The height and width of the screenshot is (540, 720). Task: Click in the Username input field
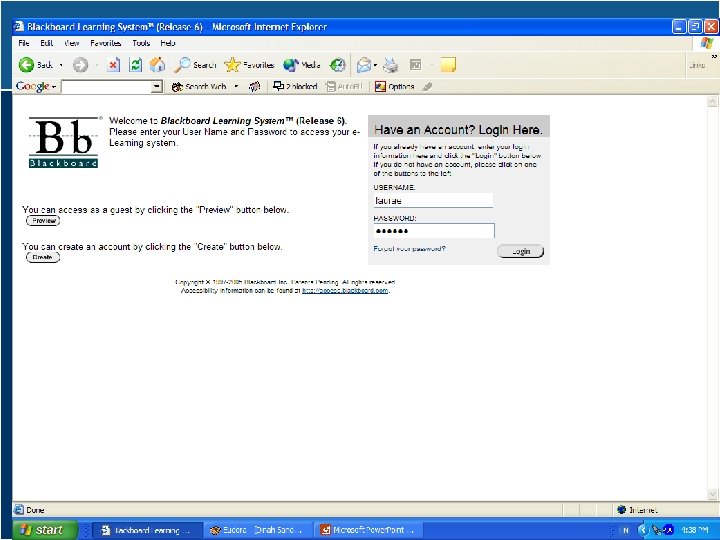click(x=433, y=200)
